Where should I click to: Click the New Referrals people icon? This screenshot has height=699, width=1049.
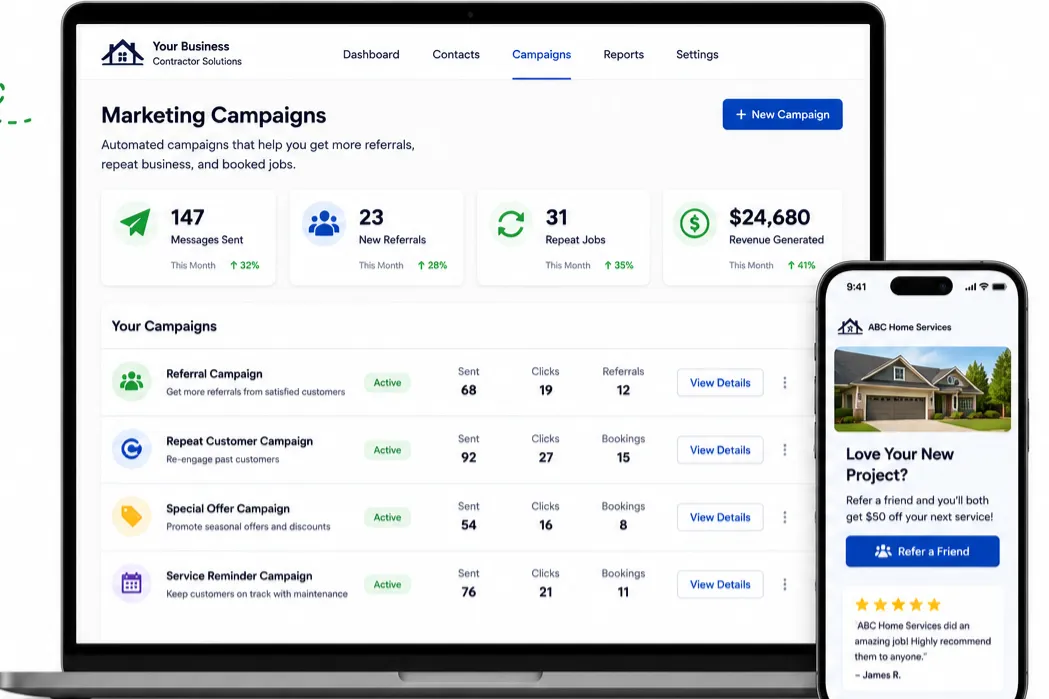(324, 223)
